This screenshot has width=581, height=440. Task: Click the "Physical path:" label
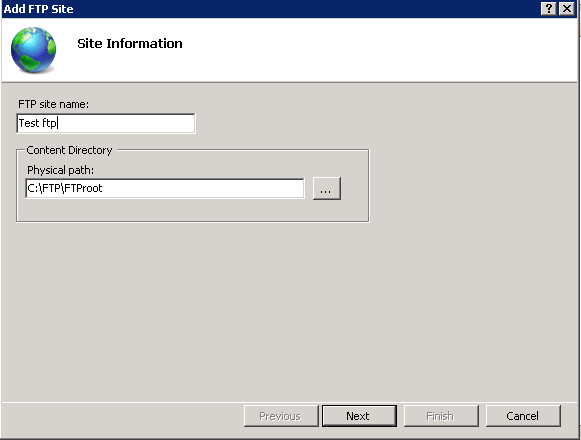click(x=61, y=170)
